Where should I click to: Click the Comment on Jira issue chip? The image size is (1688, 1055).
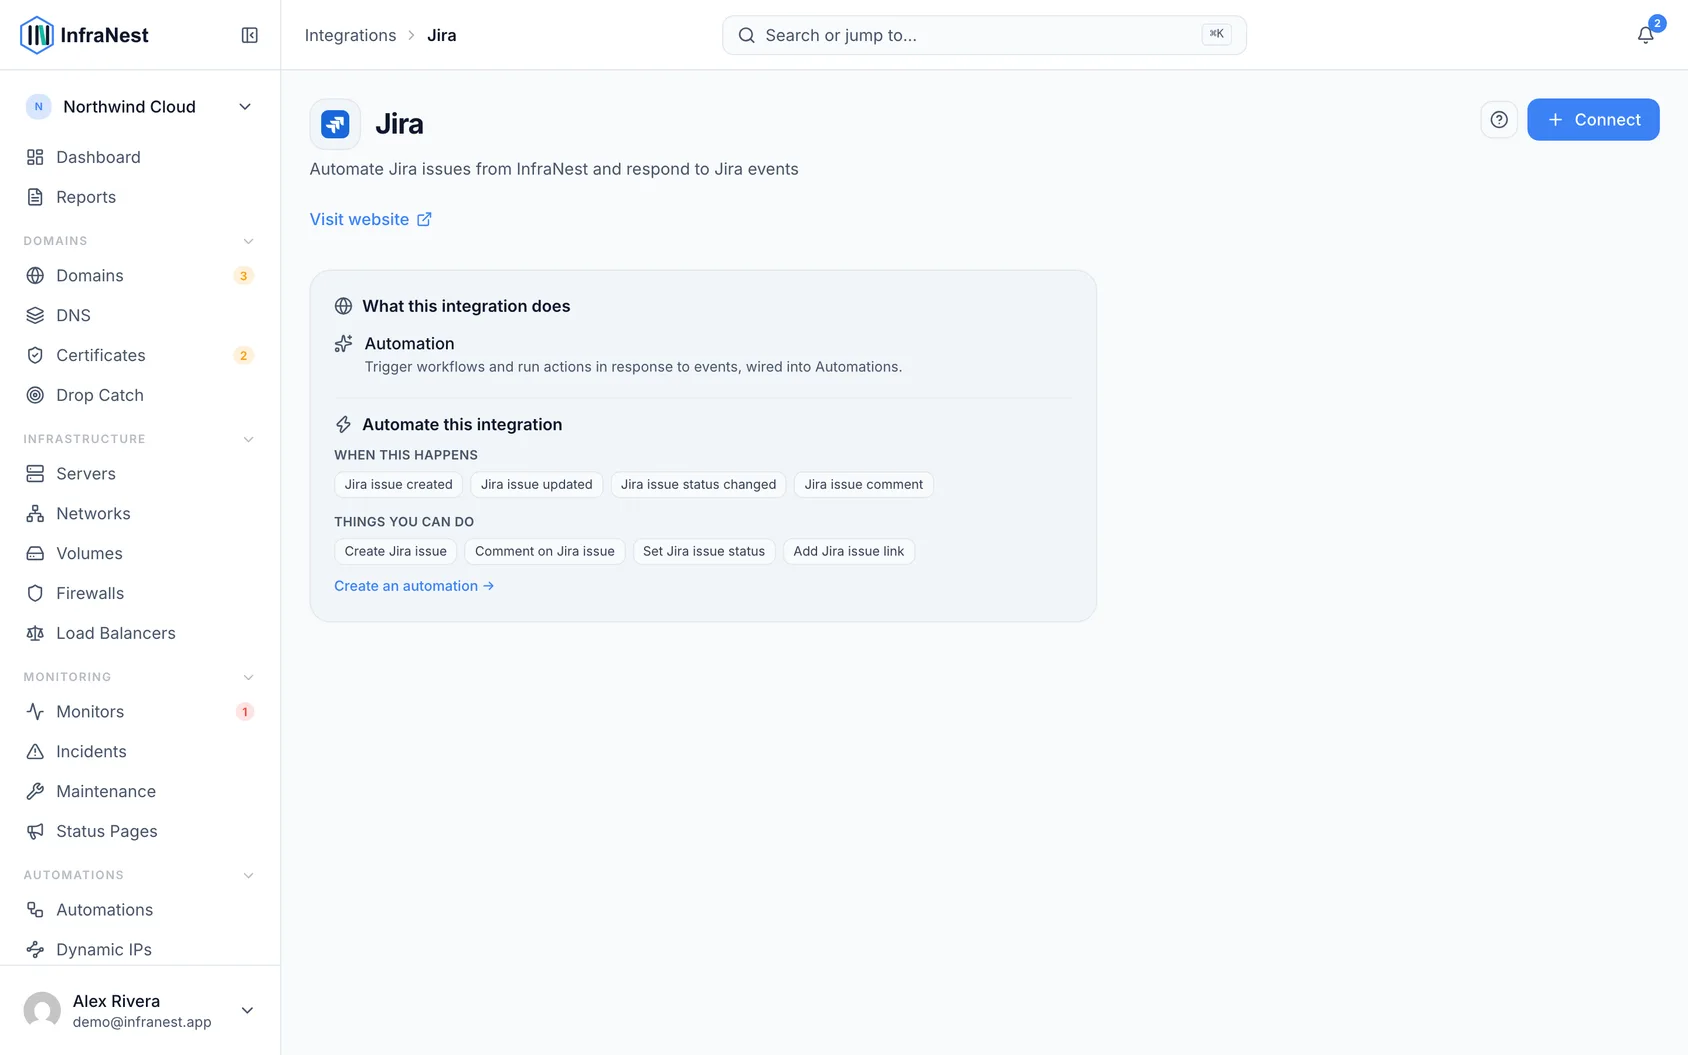tap(545, 551)
